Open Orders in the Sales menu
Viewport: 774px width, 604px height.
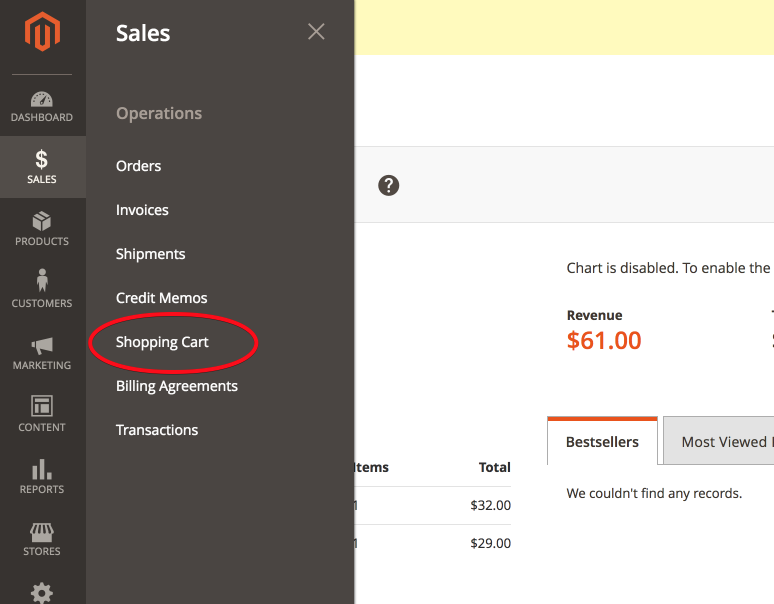click(x=138, y=166)
